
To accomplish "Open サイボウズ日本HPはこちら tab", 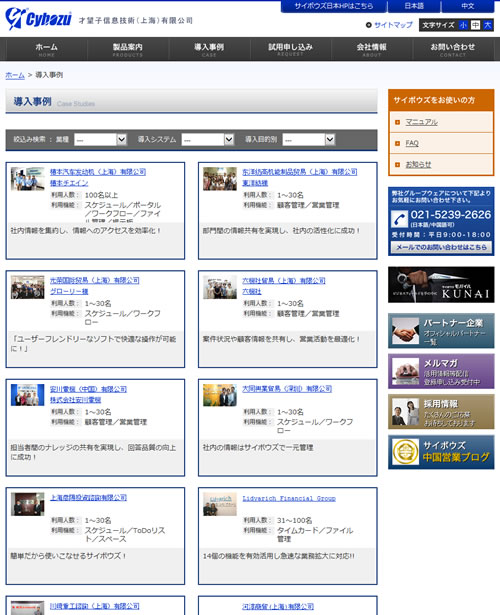I will [334, 6].
